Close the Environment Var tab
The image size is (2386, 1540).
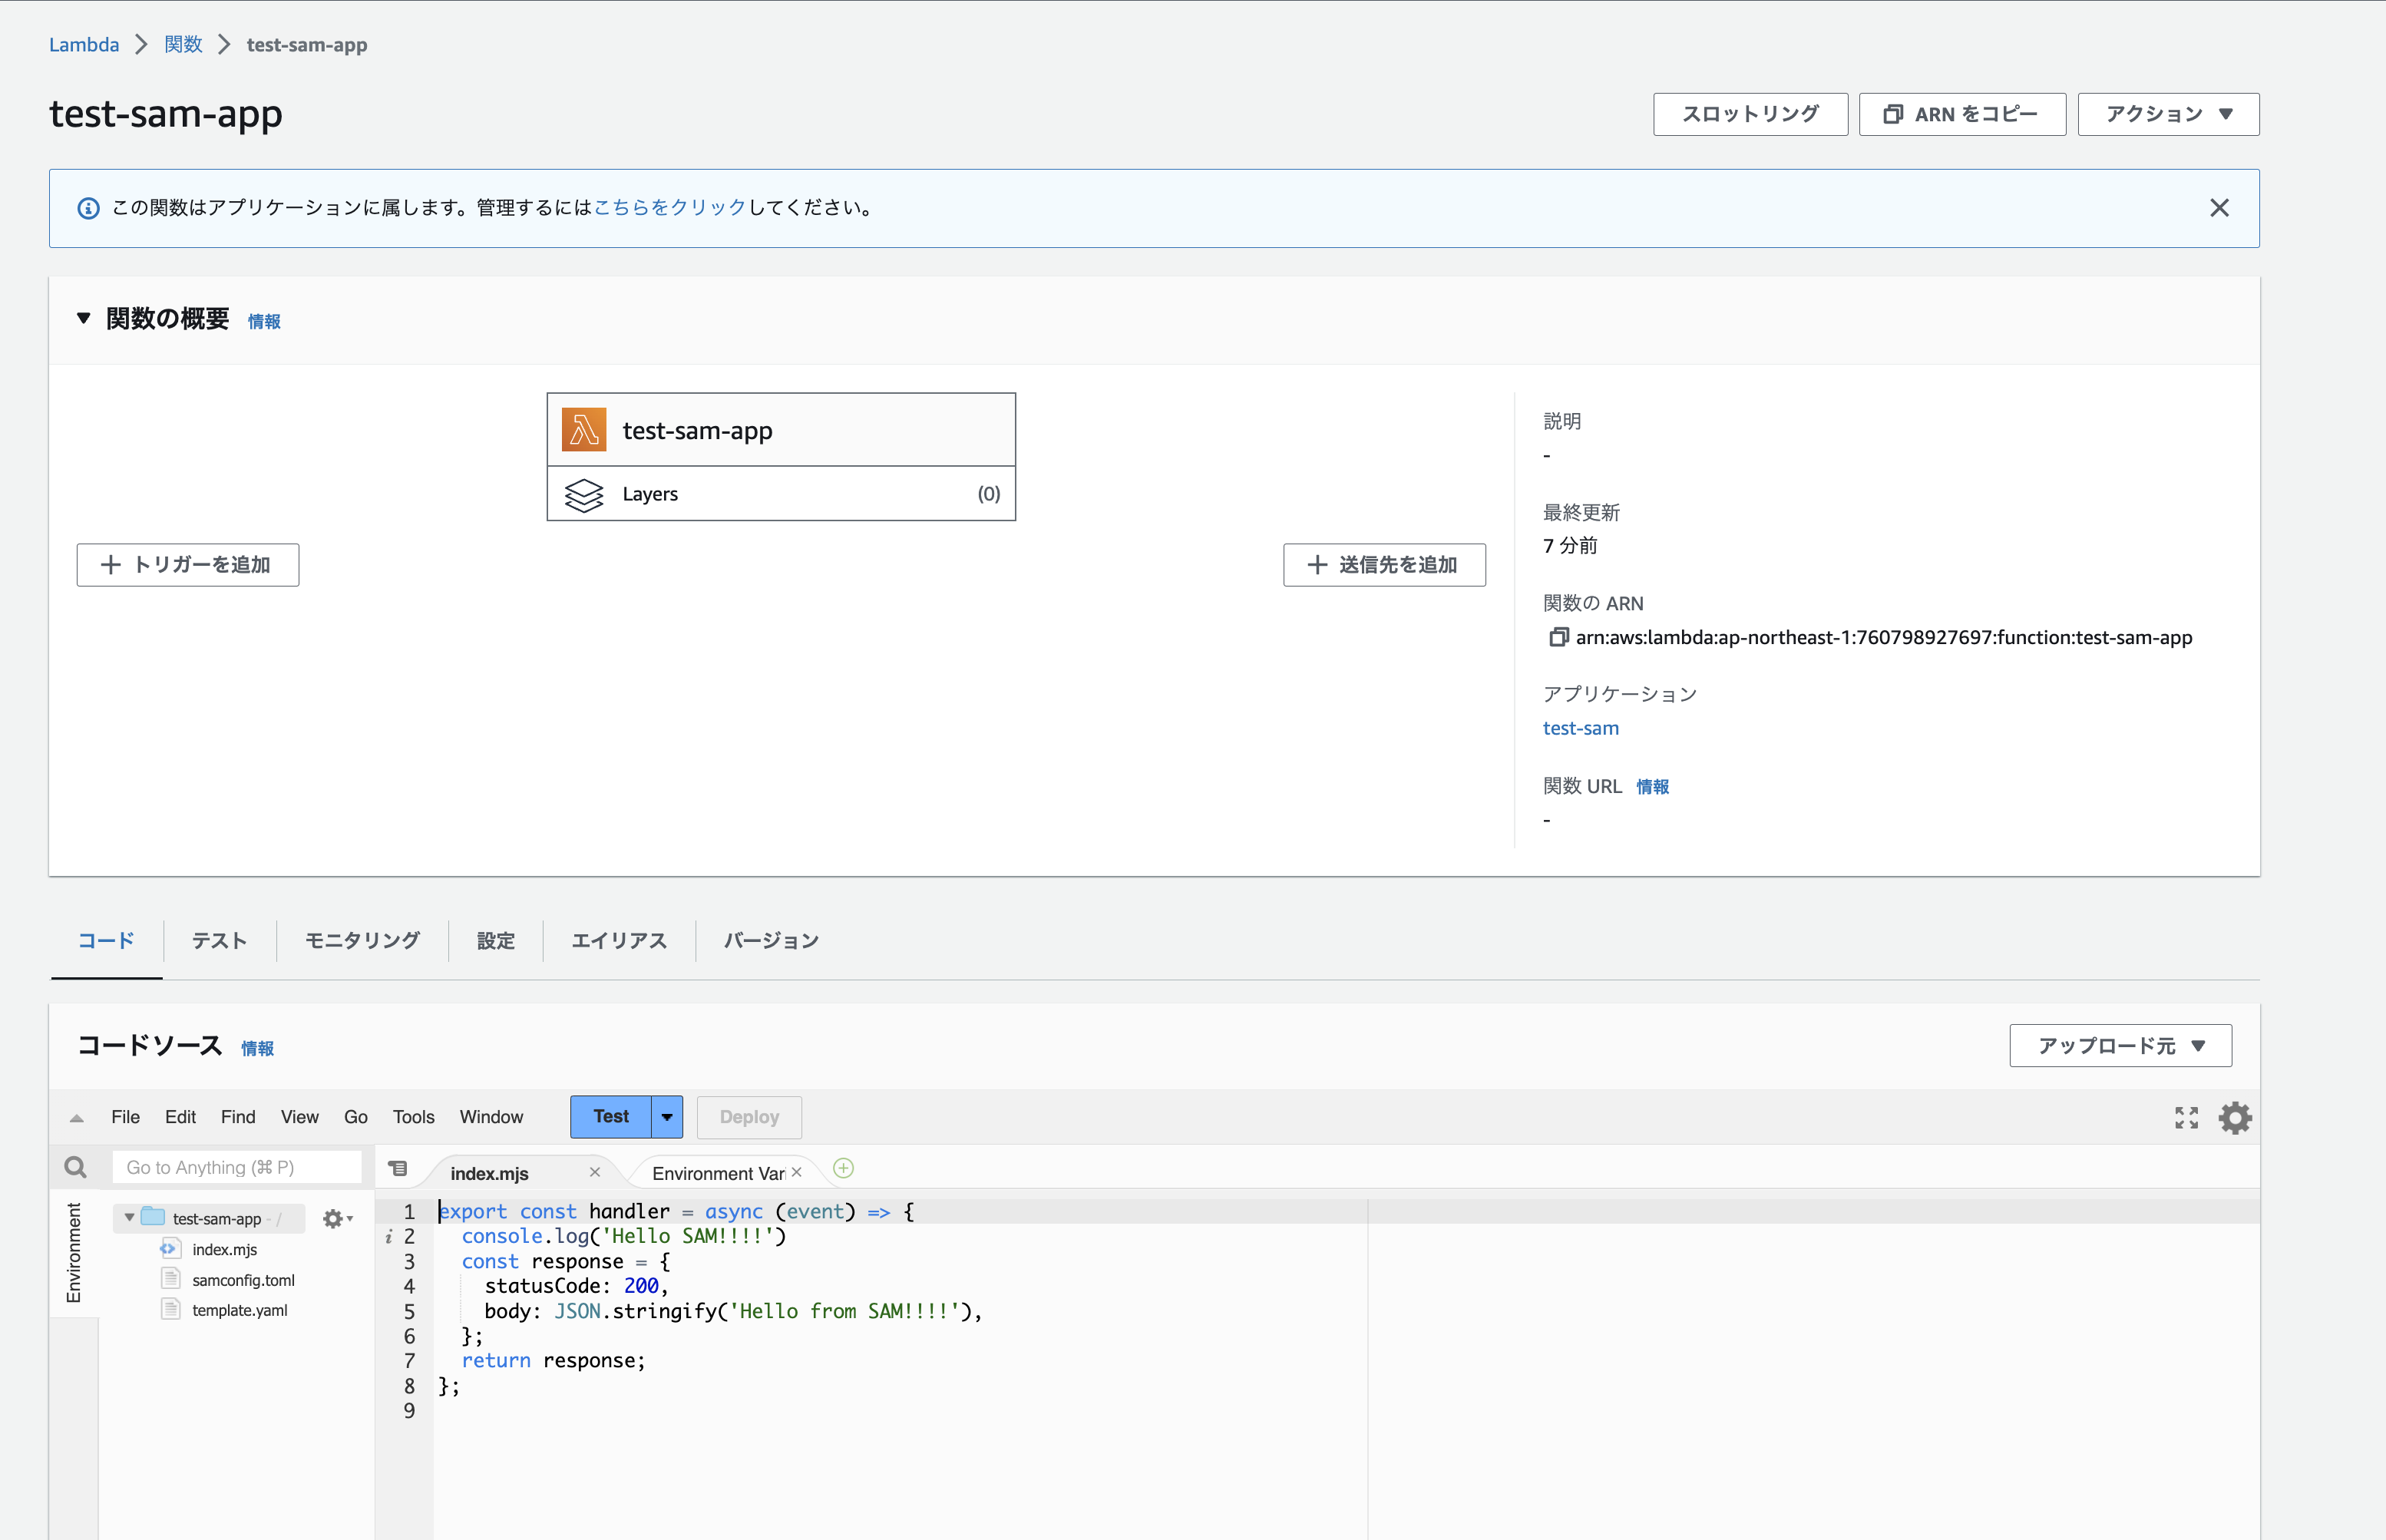click(796, 1172)
